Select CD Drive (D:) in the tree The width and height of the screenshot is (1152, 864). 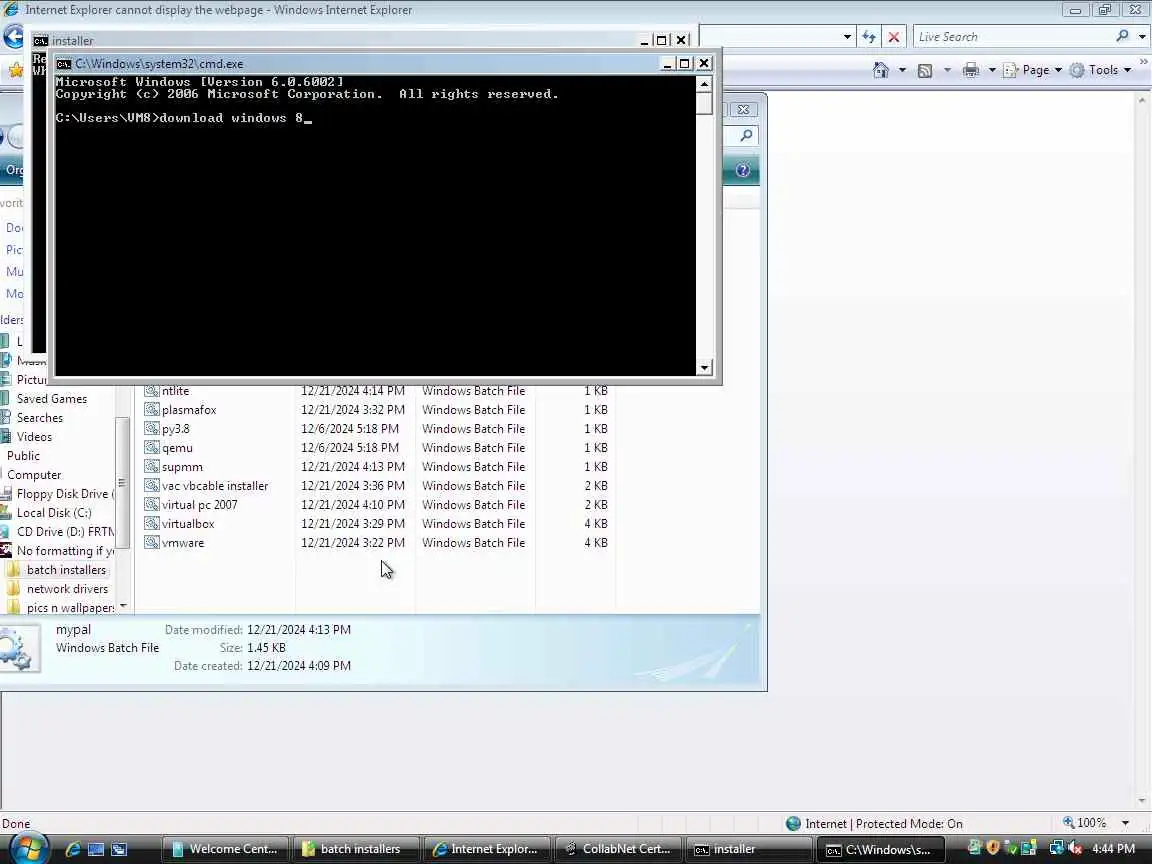click(65, 532)
